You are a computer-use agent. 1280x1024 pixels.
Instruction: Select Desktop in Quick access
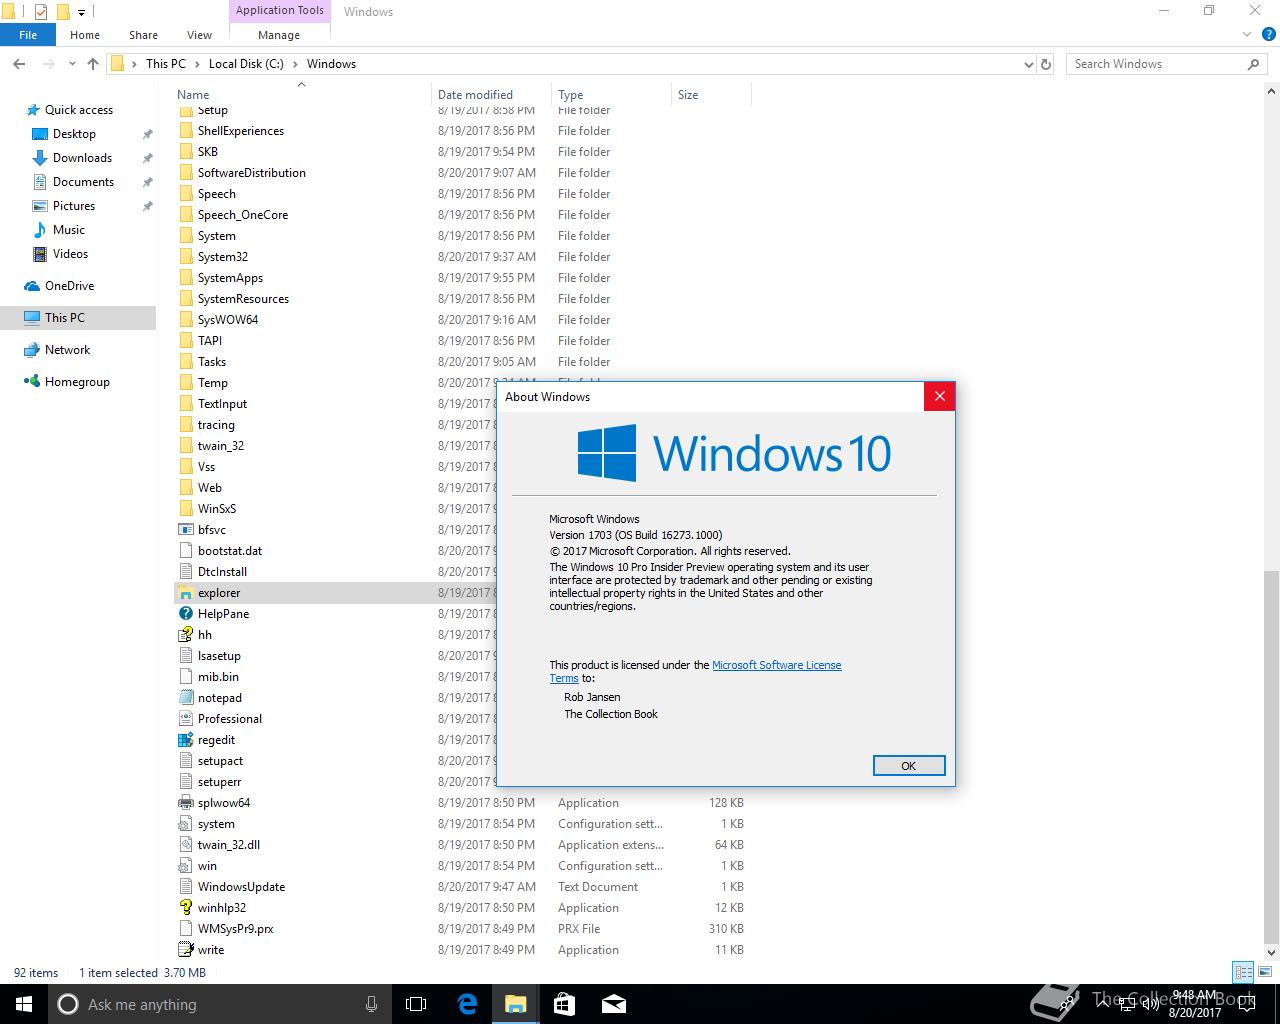coord(75,134)
